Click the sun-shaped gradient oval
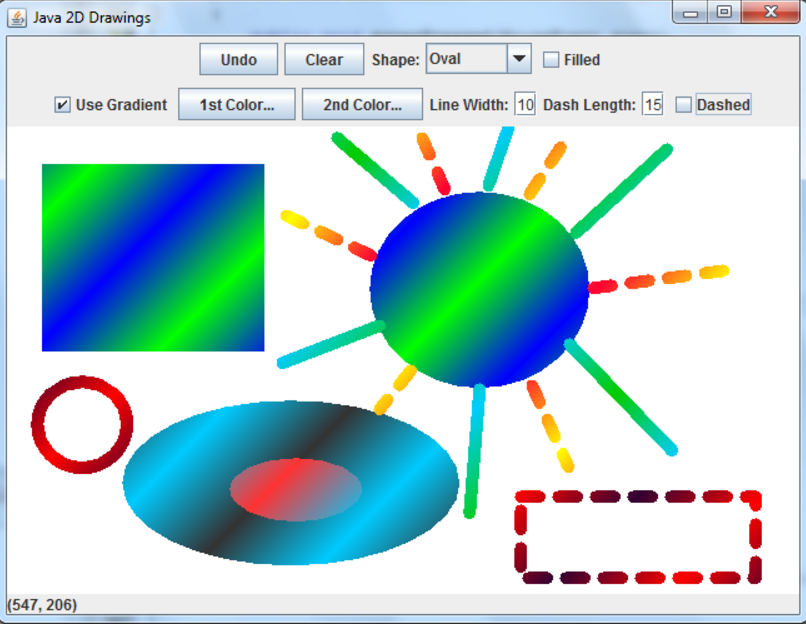This screenshot has width=806, height=628. [480, 288]
